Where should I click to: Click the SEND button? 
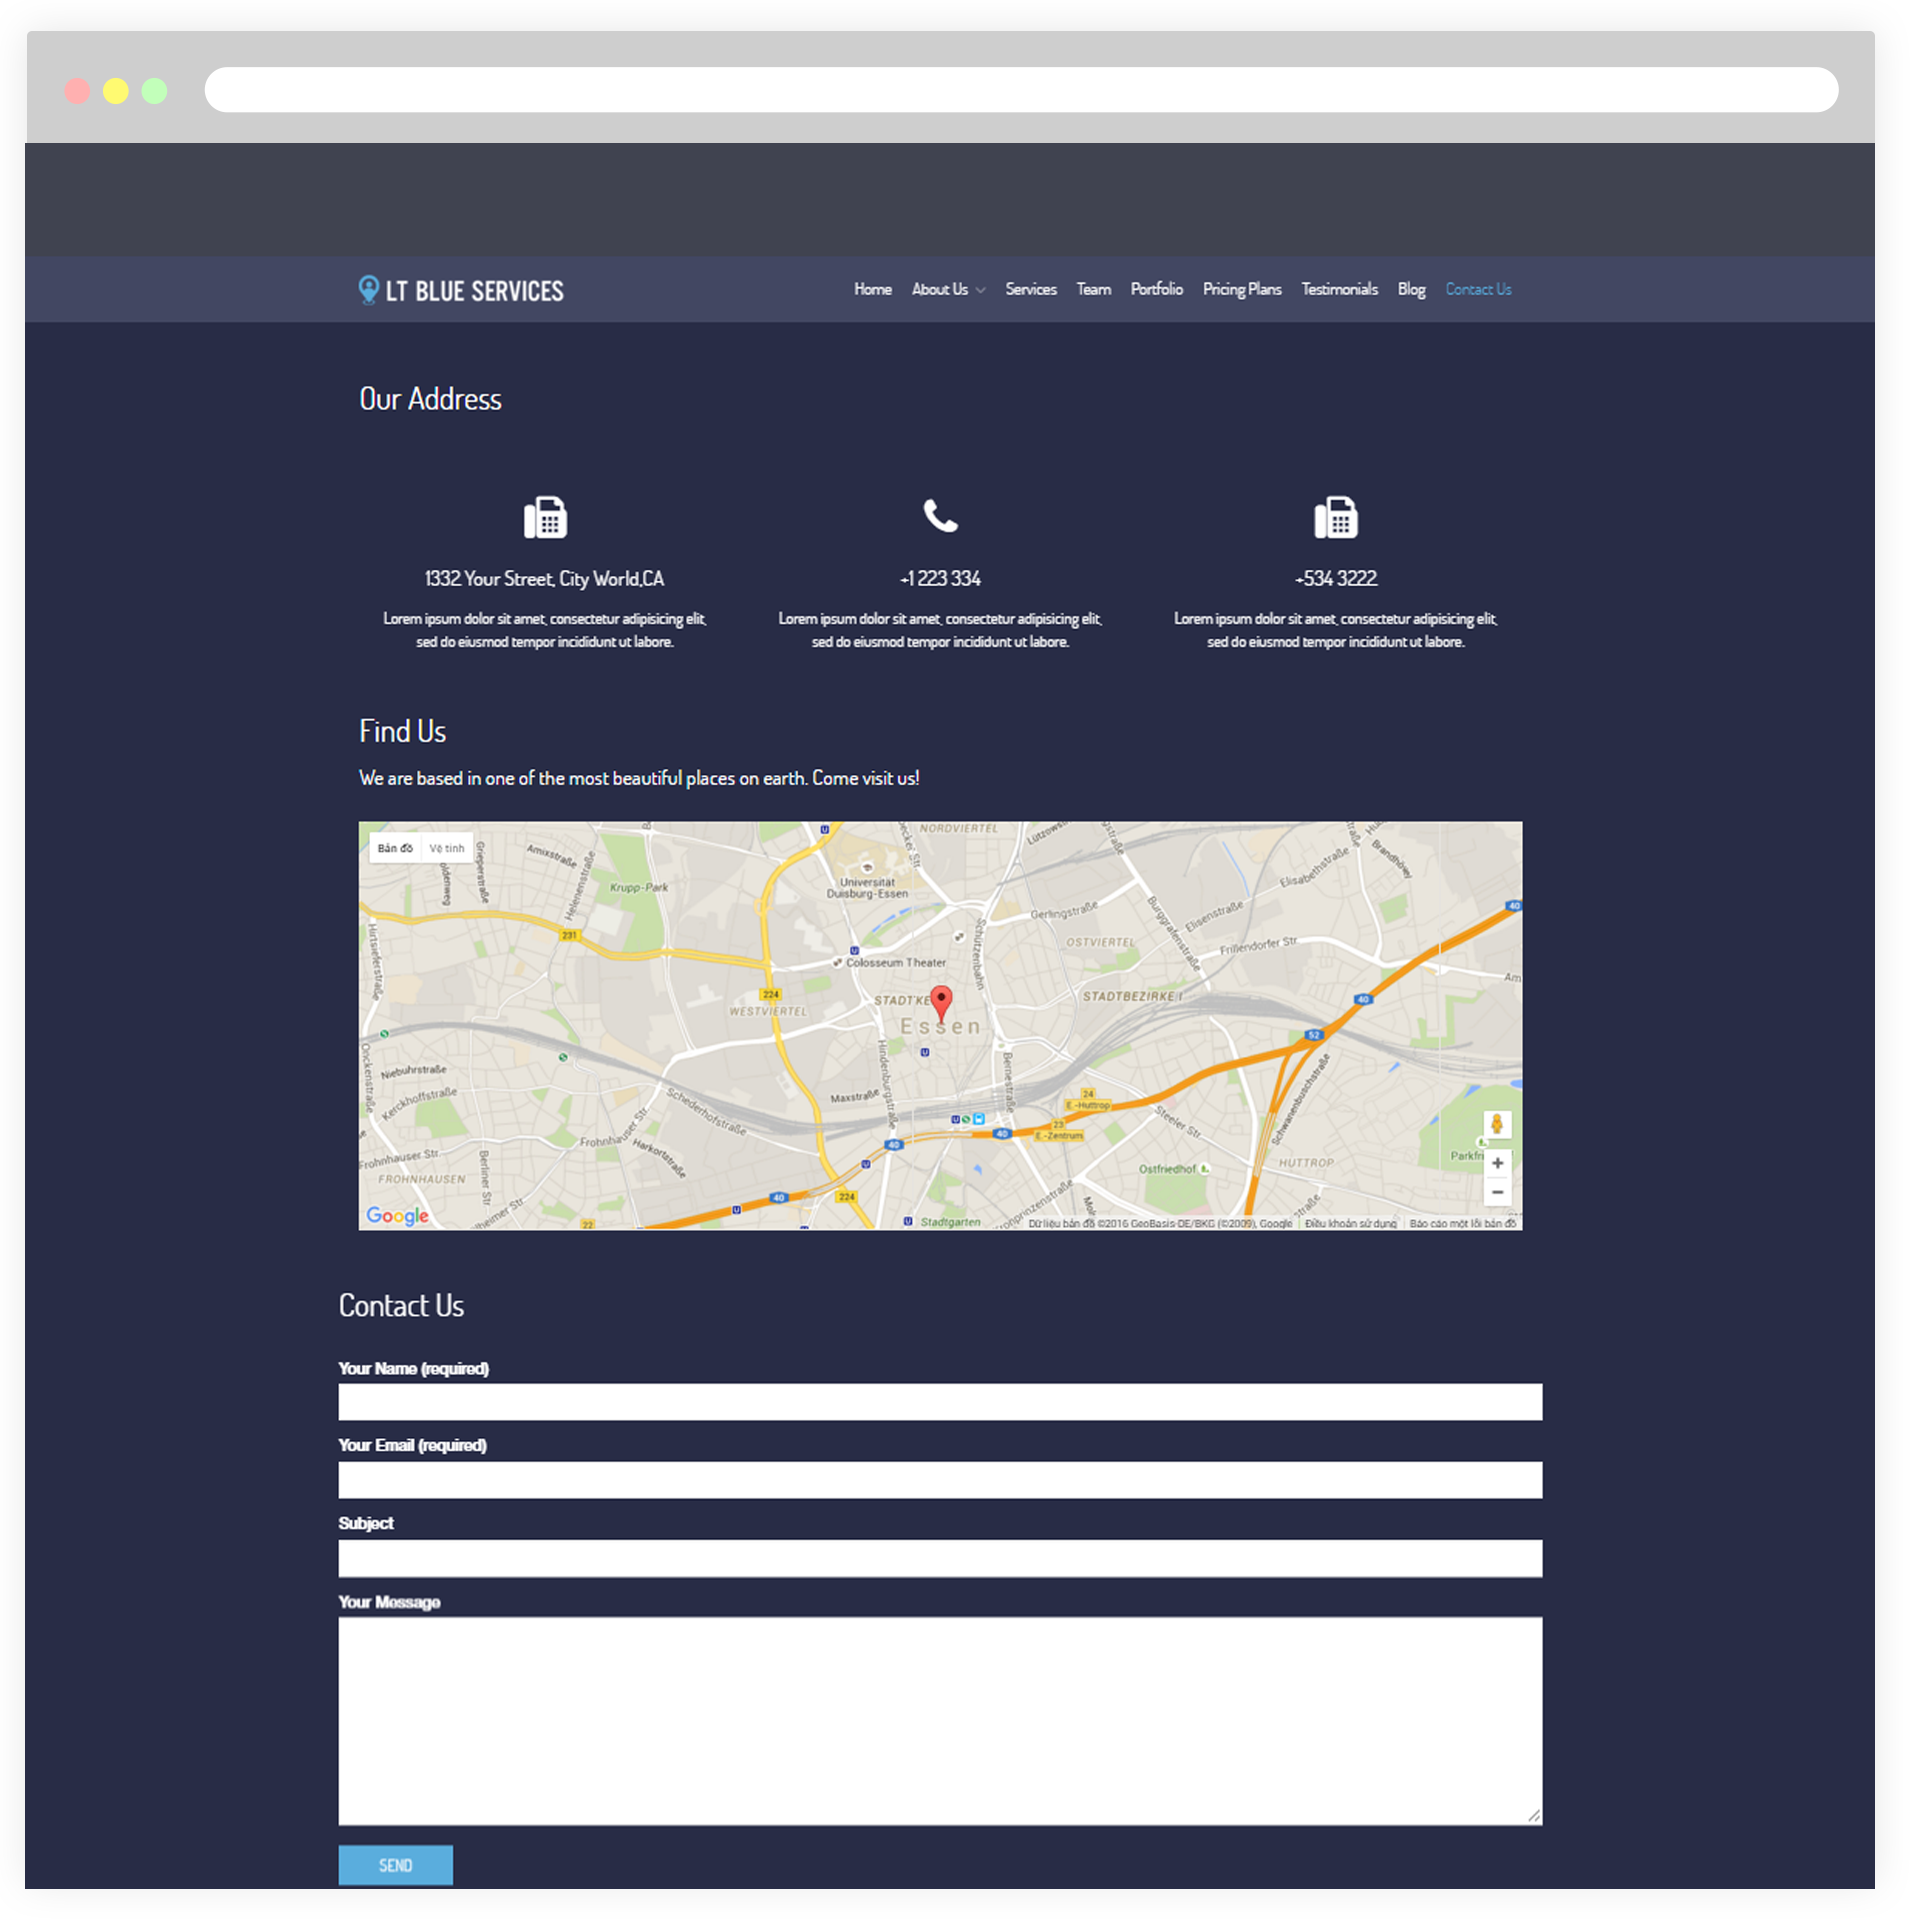point(395,1865)
